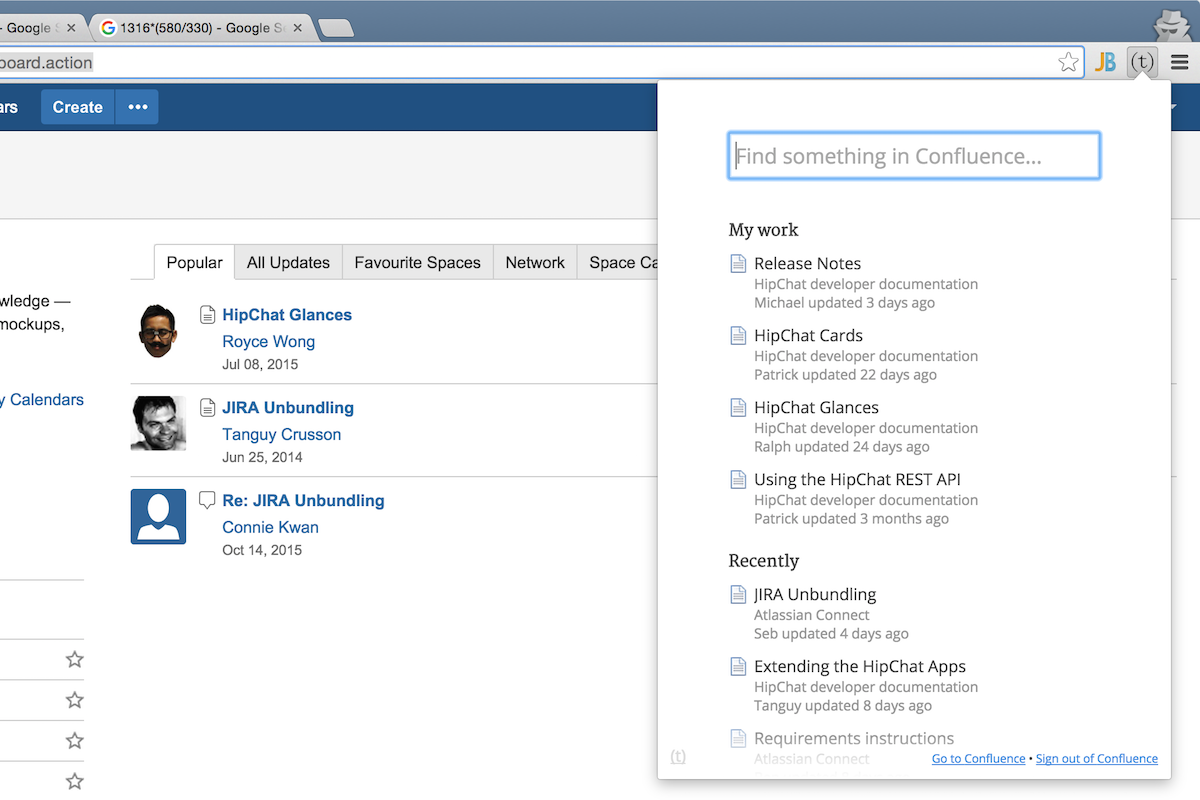
Task: Open JIRA Unbundling under Recently
Action: click(x=815, y=595)
